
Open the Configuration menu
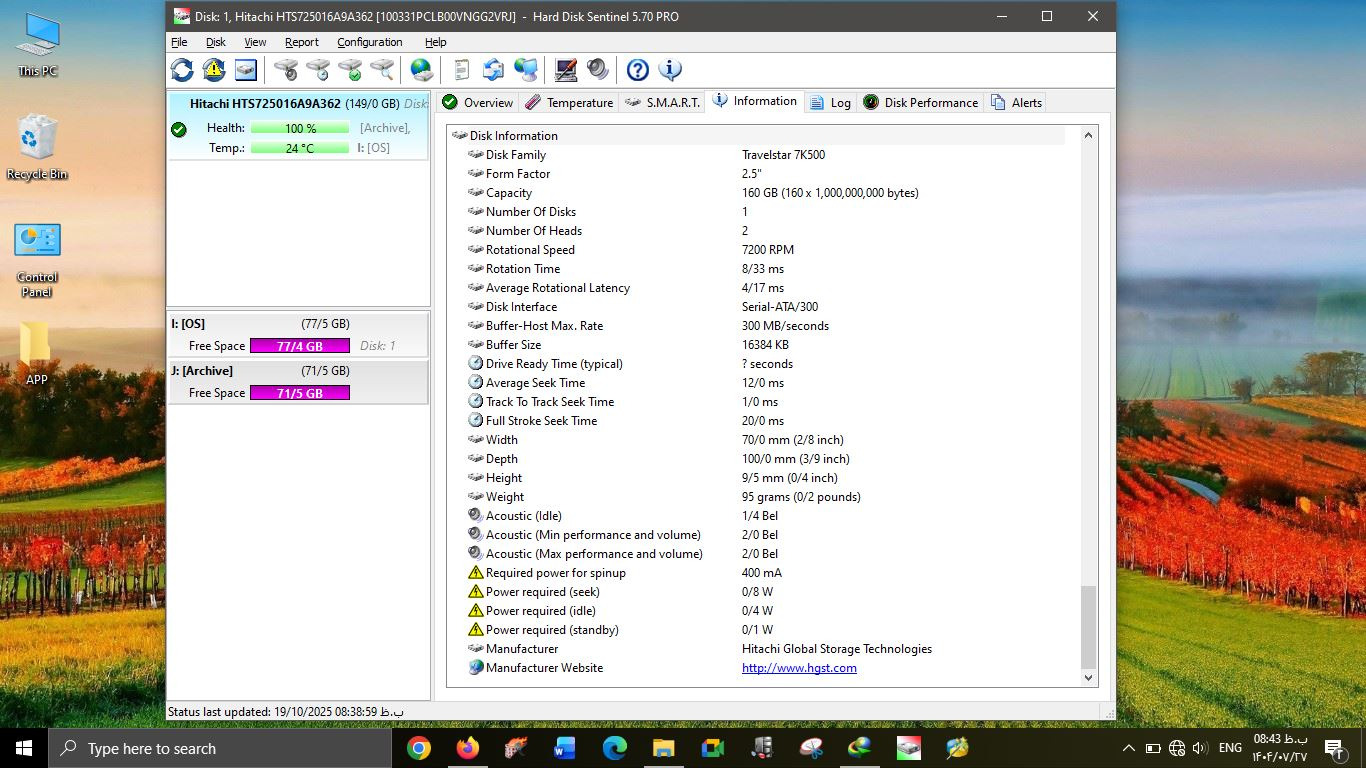click(369, 42)
